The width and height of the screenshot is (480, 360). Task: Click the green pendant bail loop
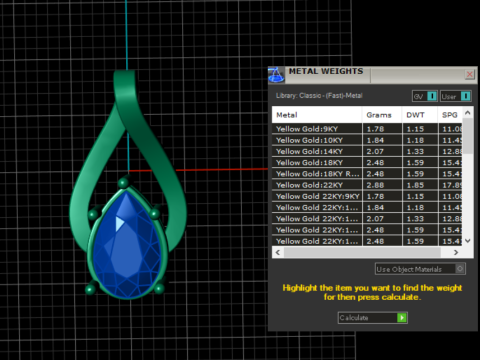125,87
